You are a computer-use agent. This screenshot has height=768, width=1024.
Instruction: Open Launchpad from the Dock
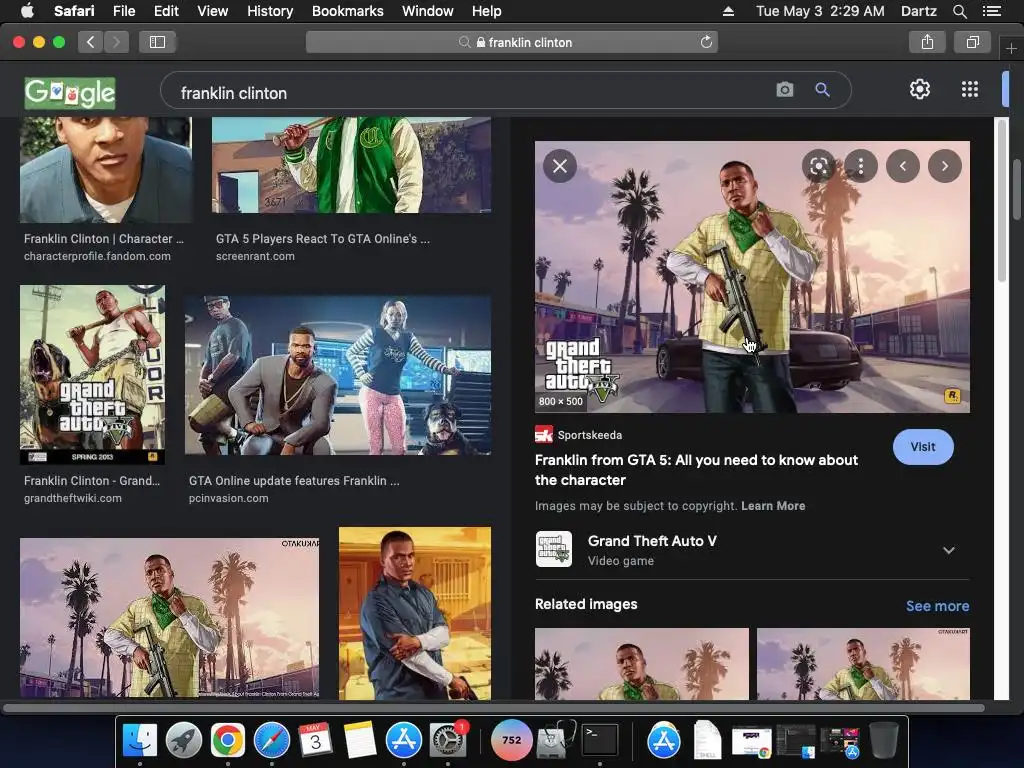[184, 741]
